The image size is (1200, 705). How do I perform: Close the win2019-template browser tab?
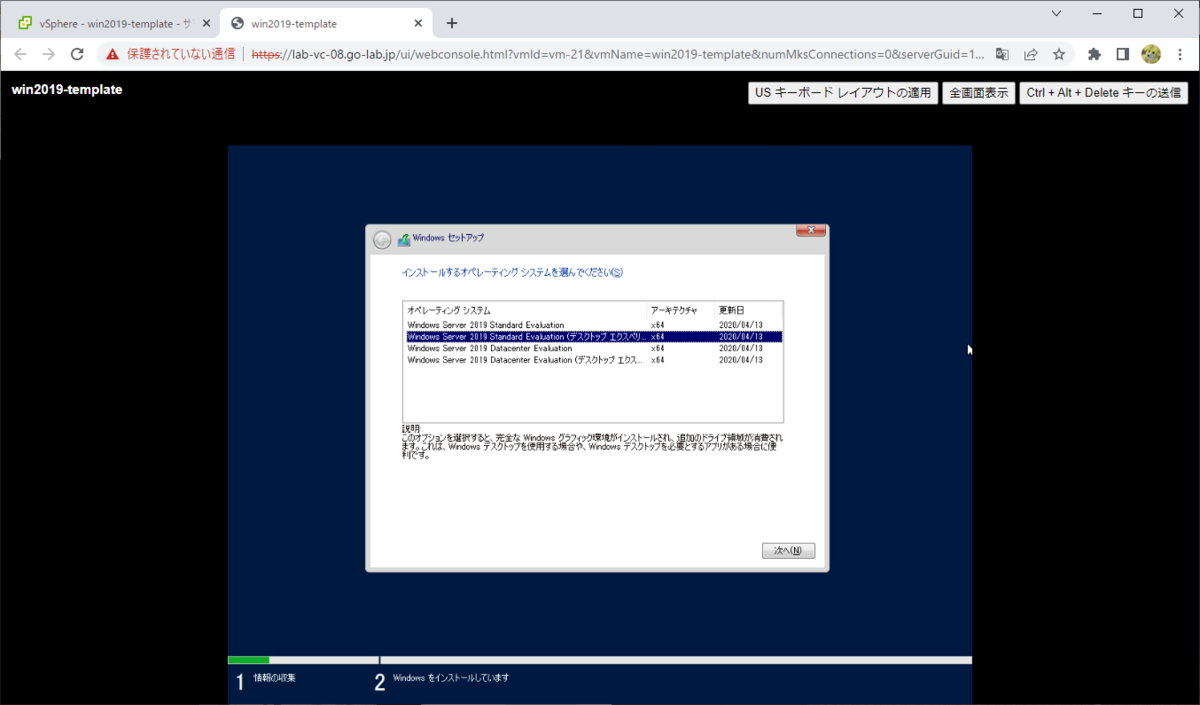(416, 23)
